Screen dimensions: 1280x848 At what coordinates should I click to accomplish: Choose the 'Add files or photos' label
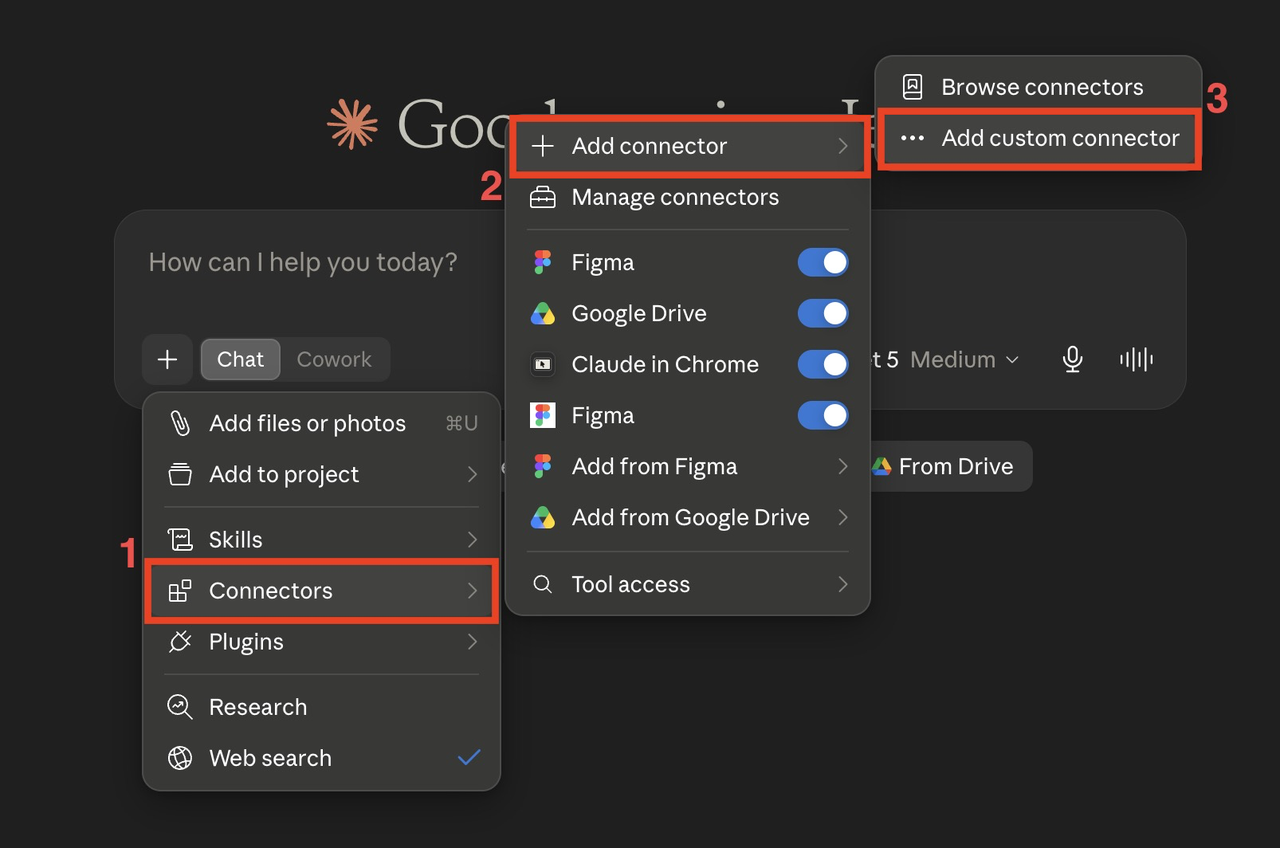tap(308, 424)
